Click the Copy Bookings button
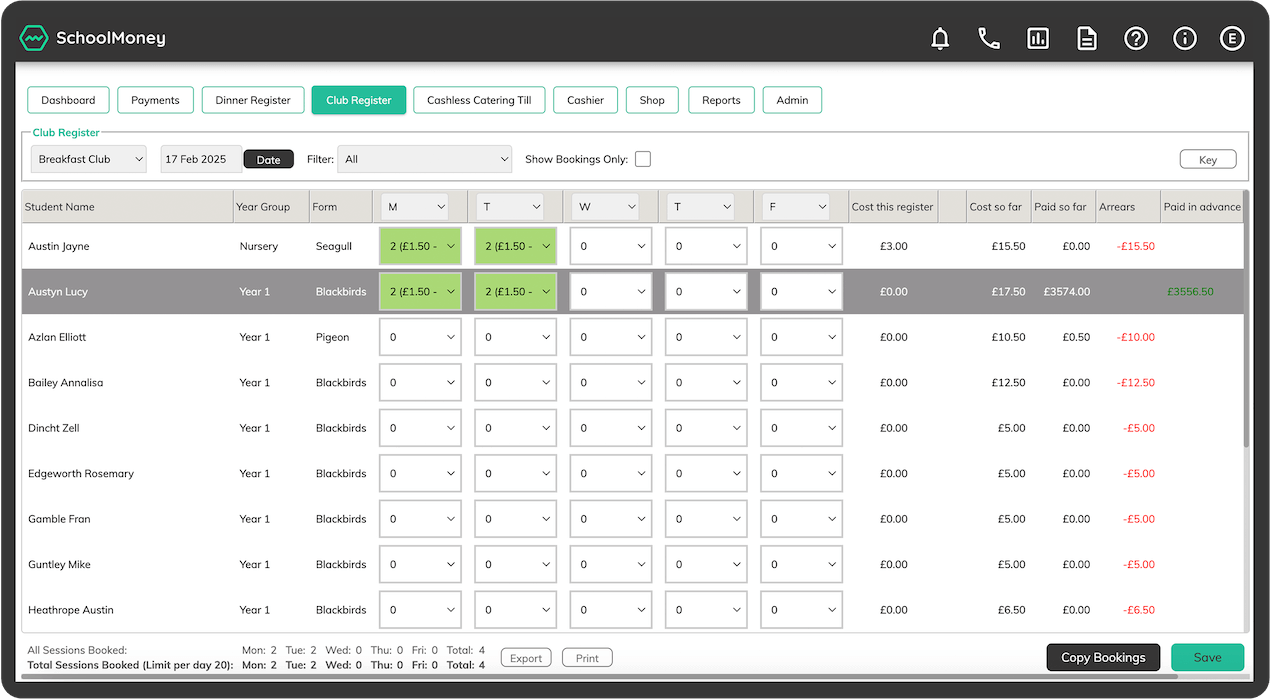 tap(1103, 657)
